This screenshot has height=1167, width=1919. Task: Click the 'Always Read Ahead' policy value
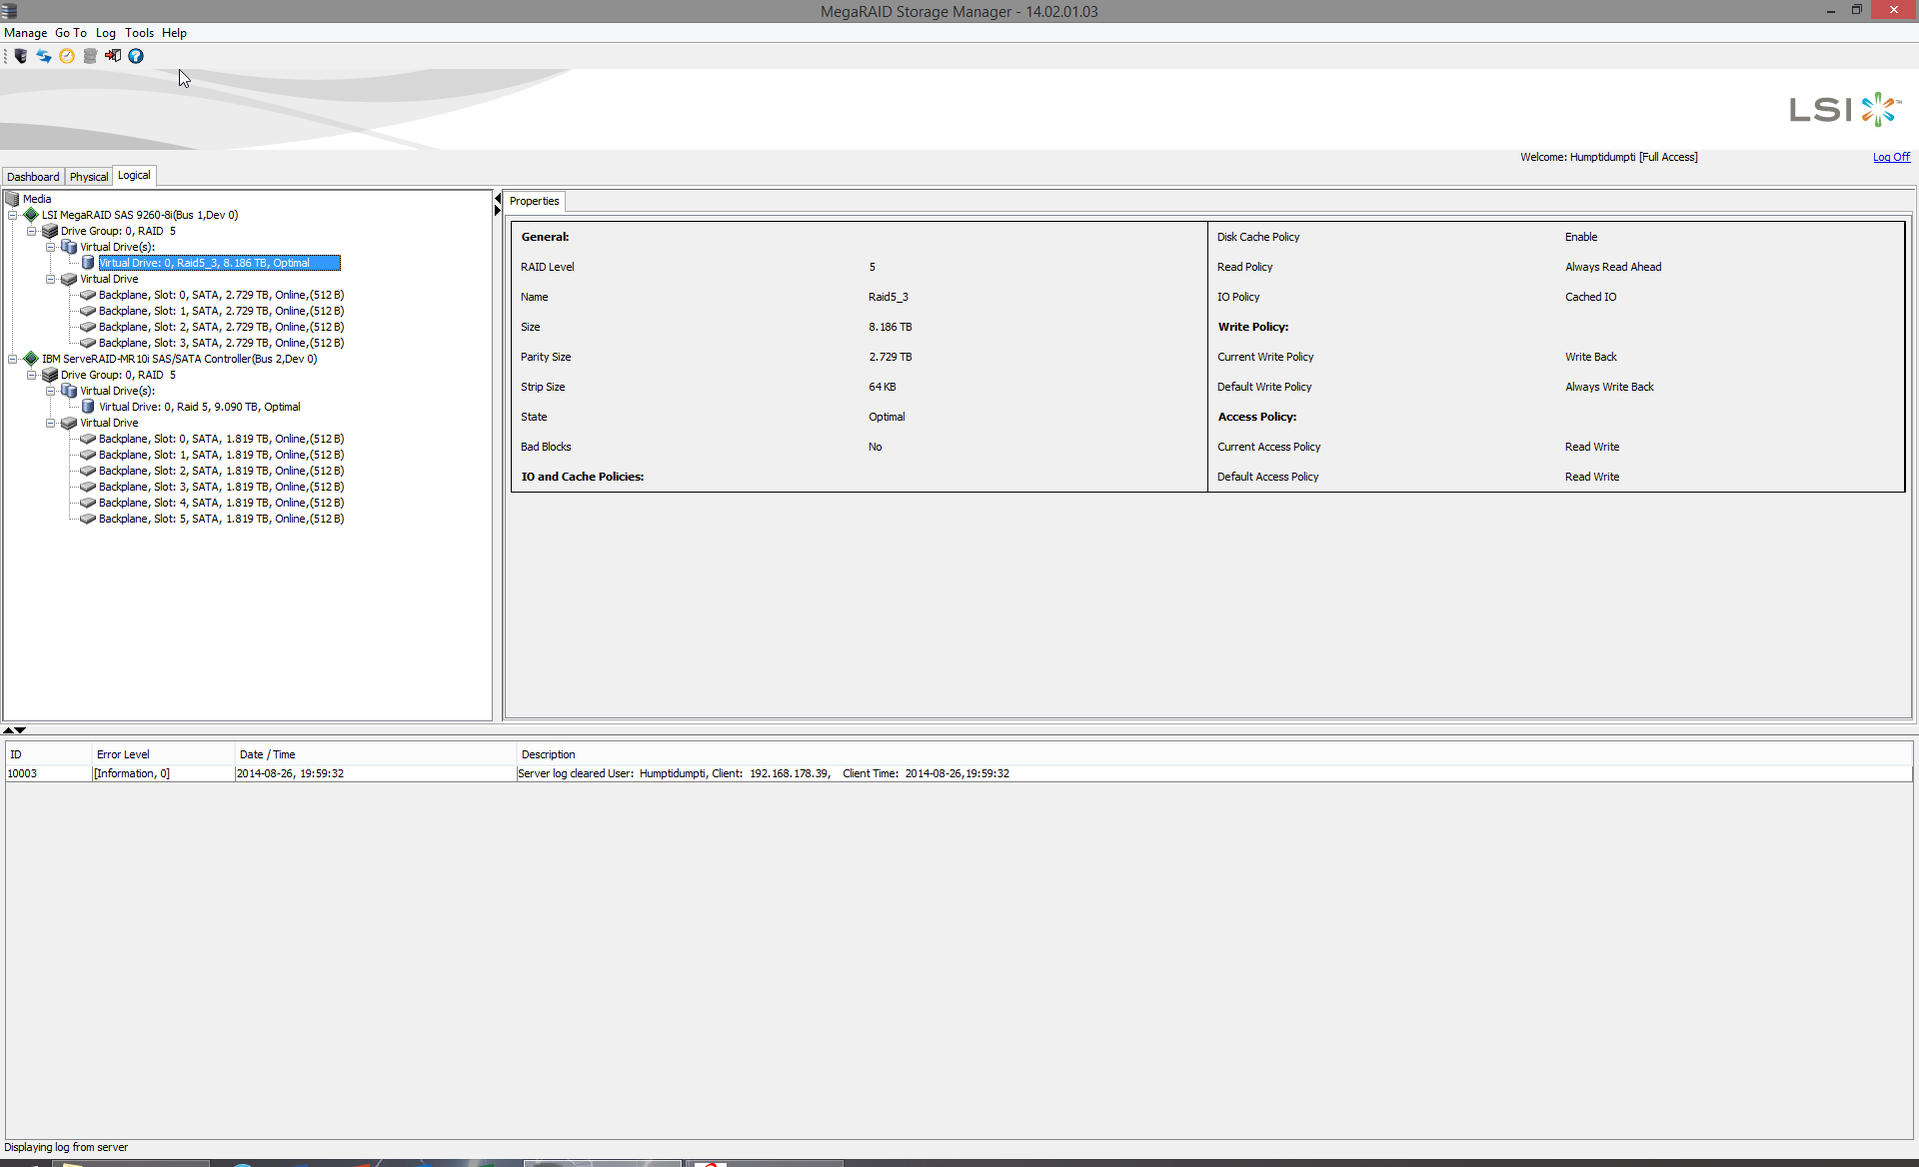1613,267
